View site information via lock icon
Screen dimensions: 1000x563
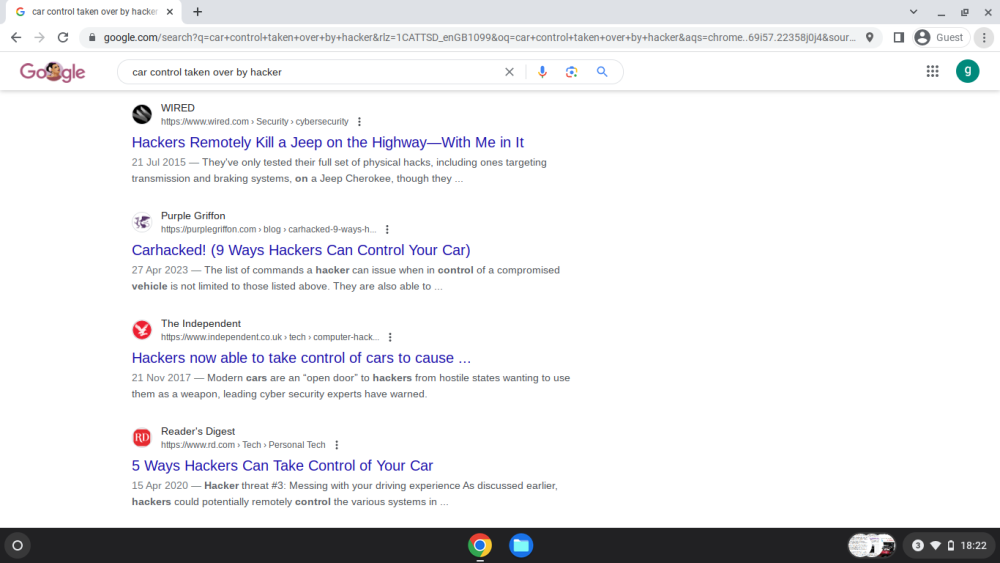pyautogui.click(x=92, y=38)
